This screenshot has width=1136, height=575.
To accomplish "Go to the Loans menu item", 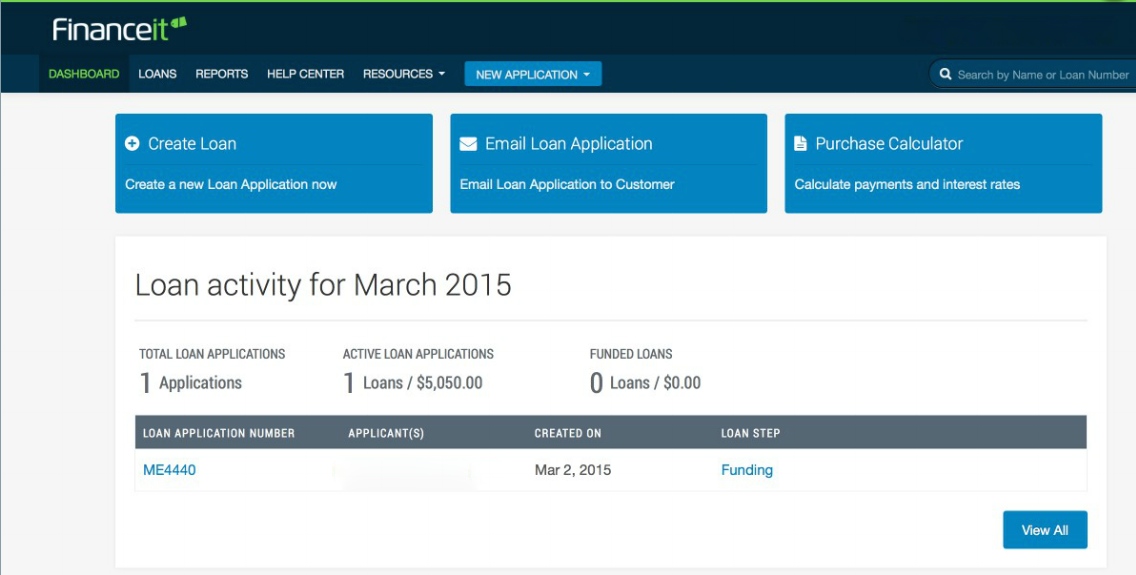I will pyautogui.click(x=157, y=74).
